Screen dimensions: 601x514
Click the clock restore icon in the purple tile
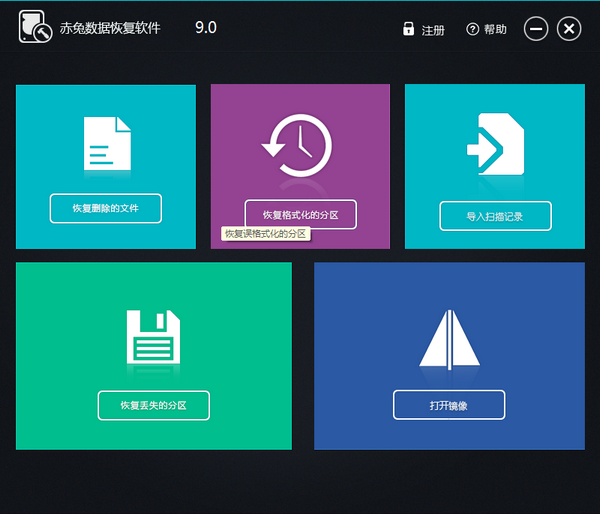297,145
